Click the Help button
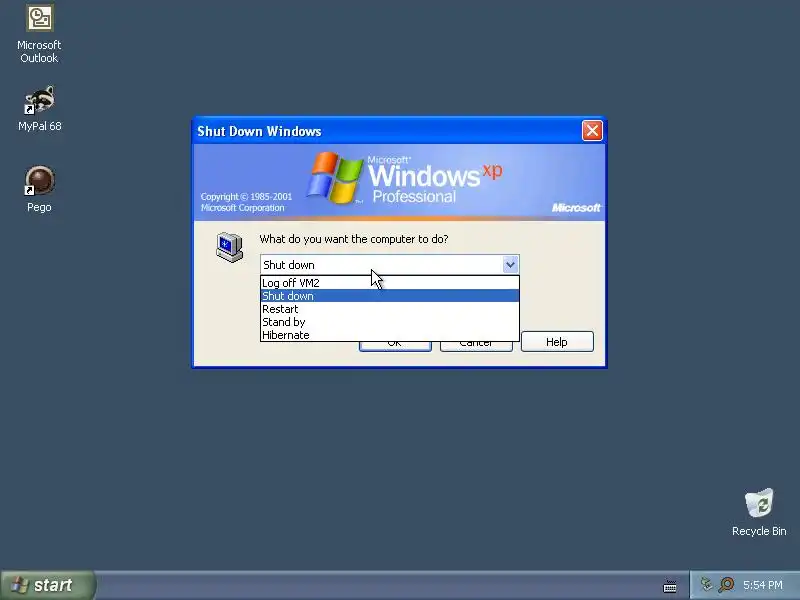This screenshot has height=600, width=800. pyautogui.click(x=557, y=341)
